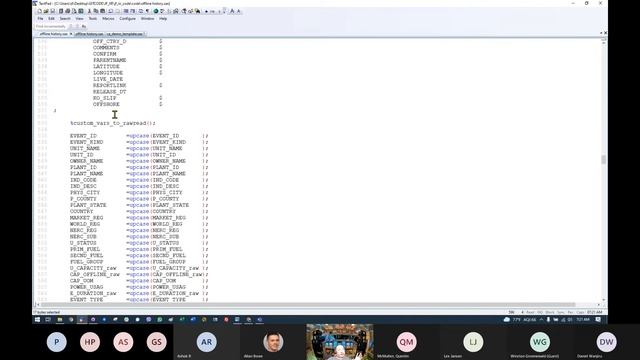
Task: Switch to the second offline history tab
Action: (x=89, y=34)
